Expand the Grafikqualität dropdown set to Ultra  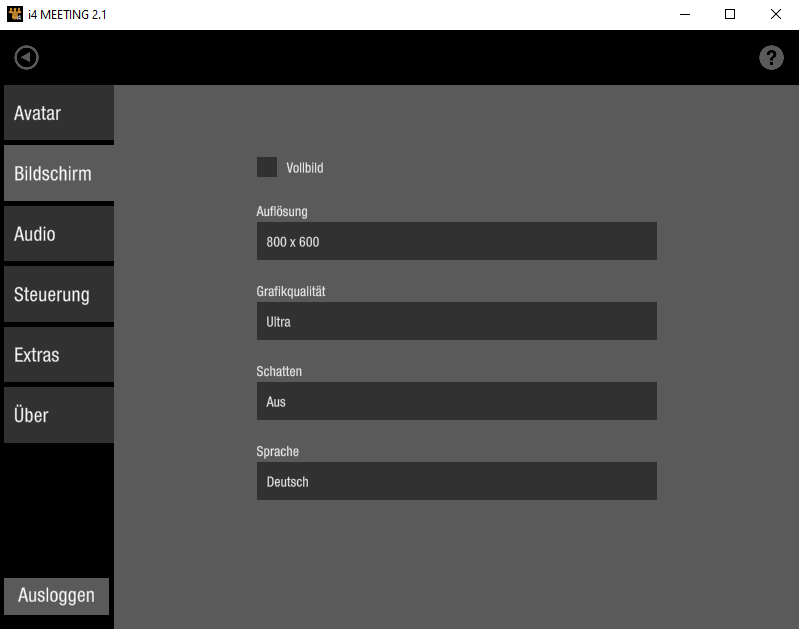coord(456,321)
